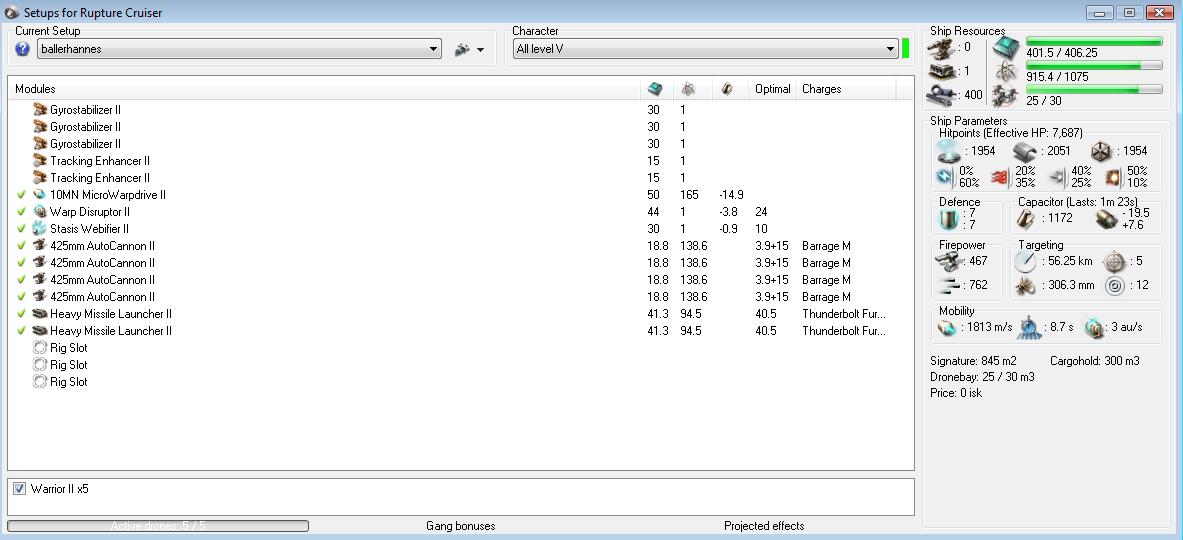
Task: Click the launcher hardpoints icon in Ship Resources
Action: [943, 71]
